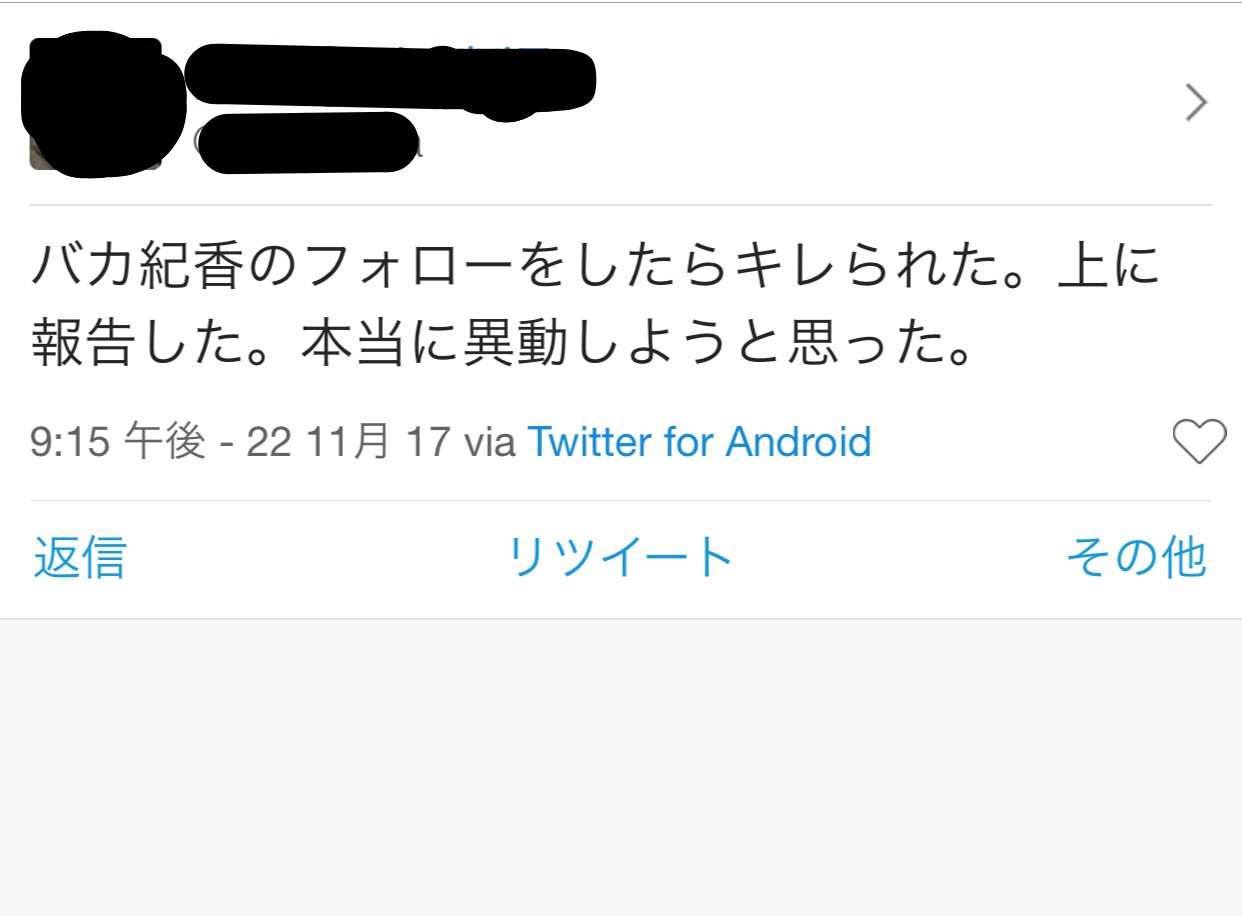Screen dimensions: 1242x916
Task: Open the redacted display name at top
Action: click(390, 80)
